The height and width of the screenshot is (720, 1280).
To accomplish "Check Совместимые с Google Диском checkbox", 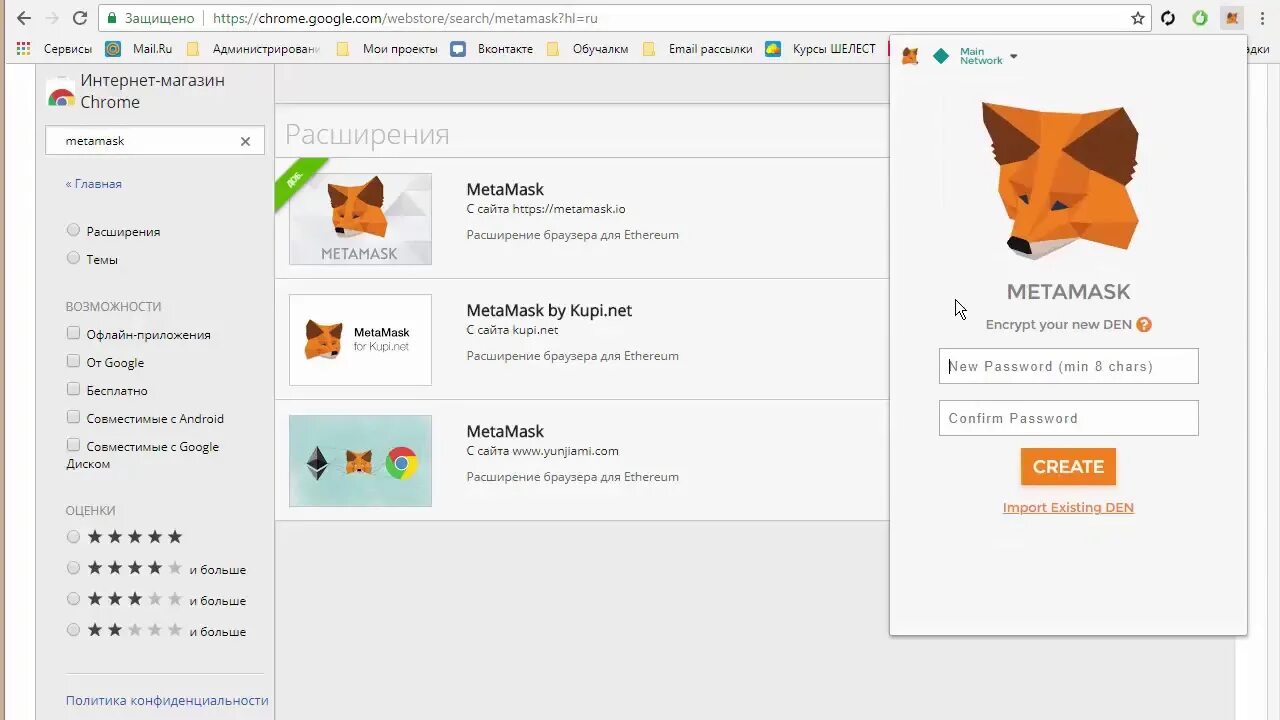I will (73, 445).
